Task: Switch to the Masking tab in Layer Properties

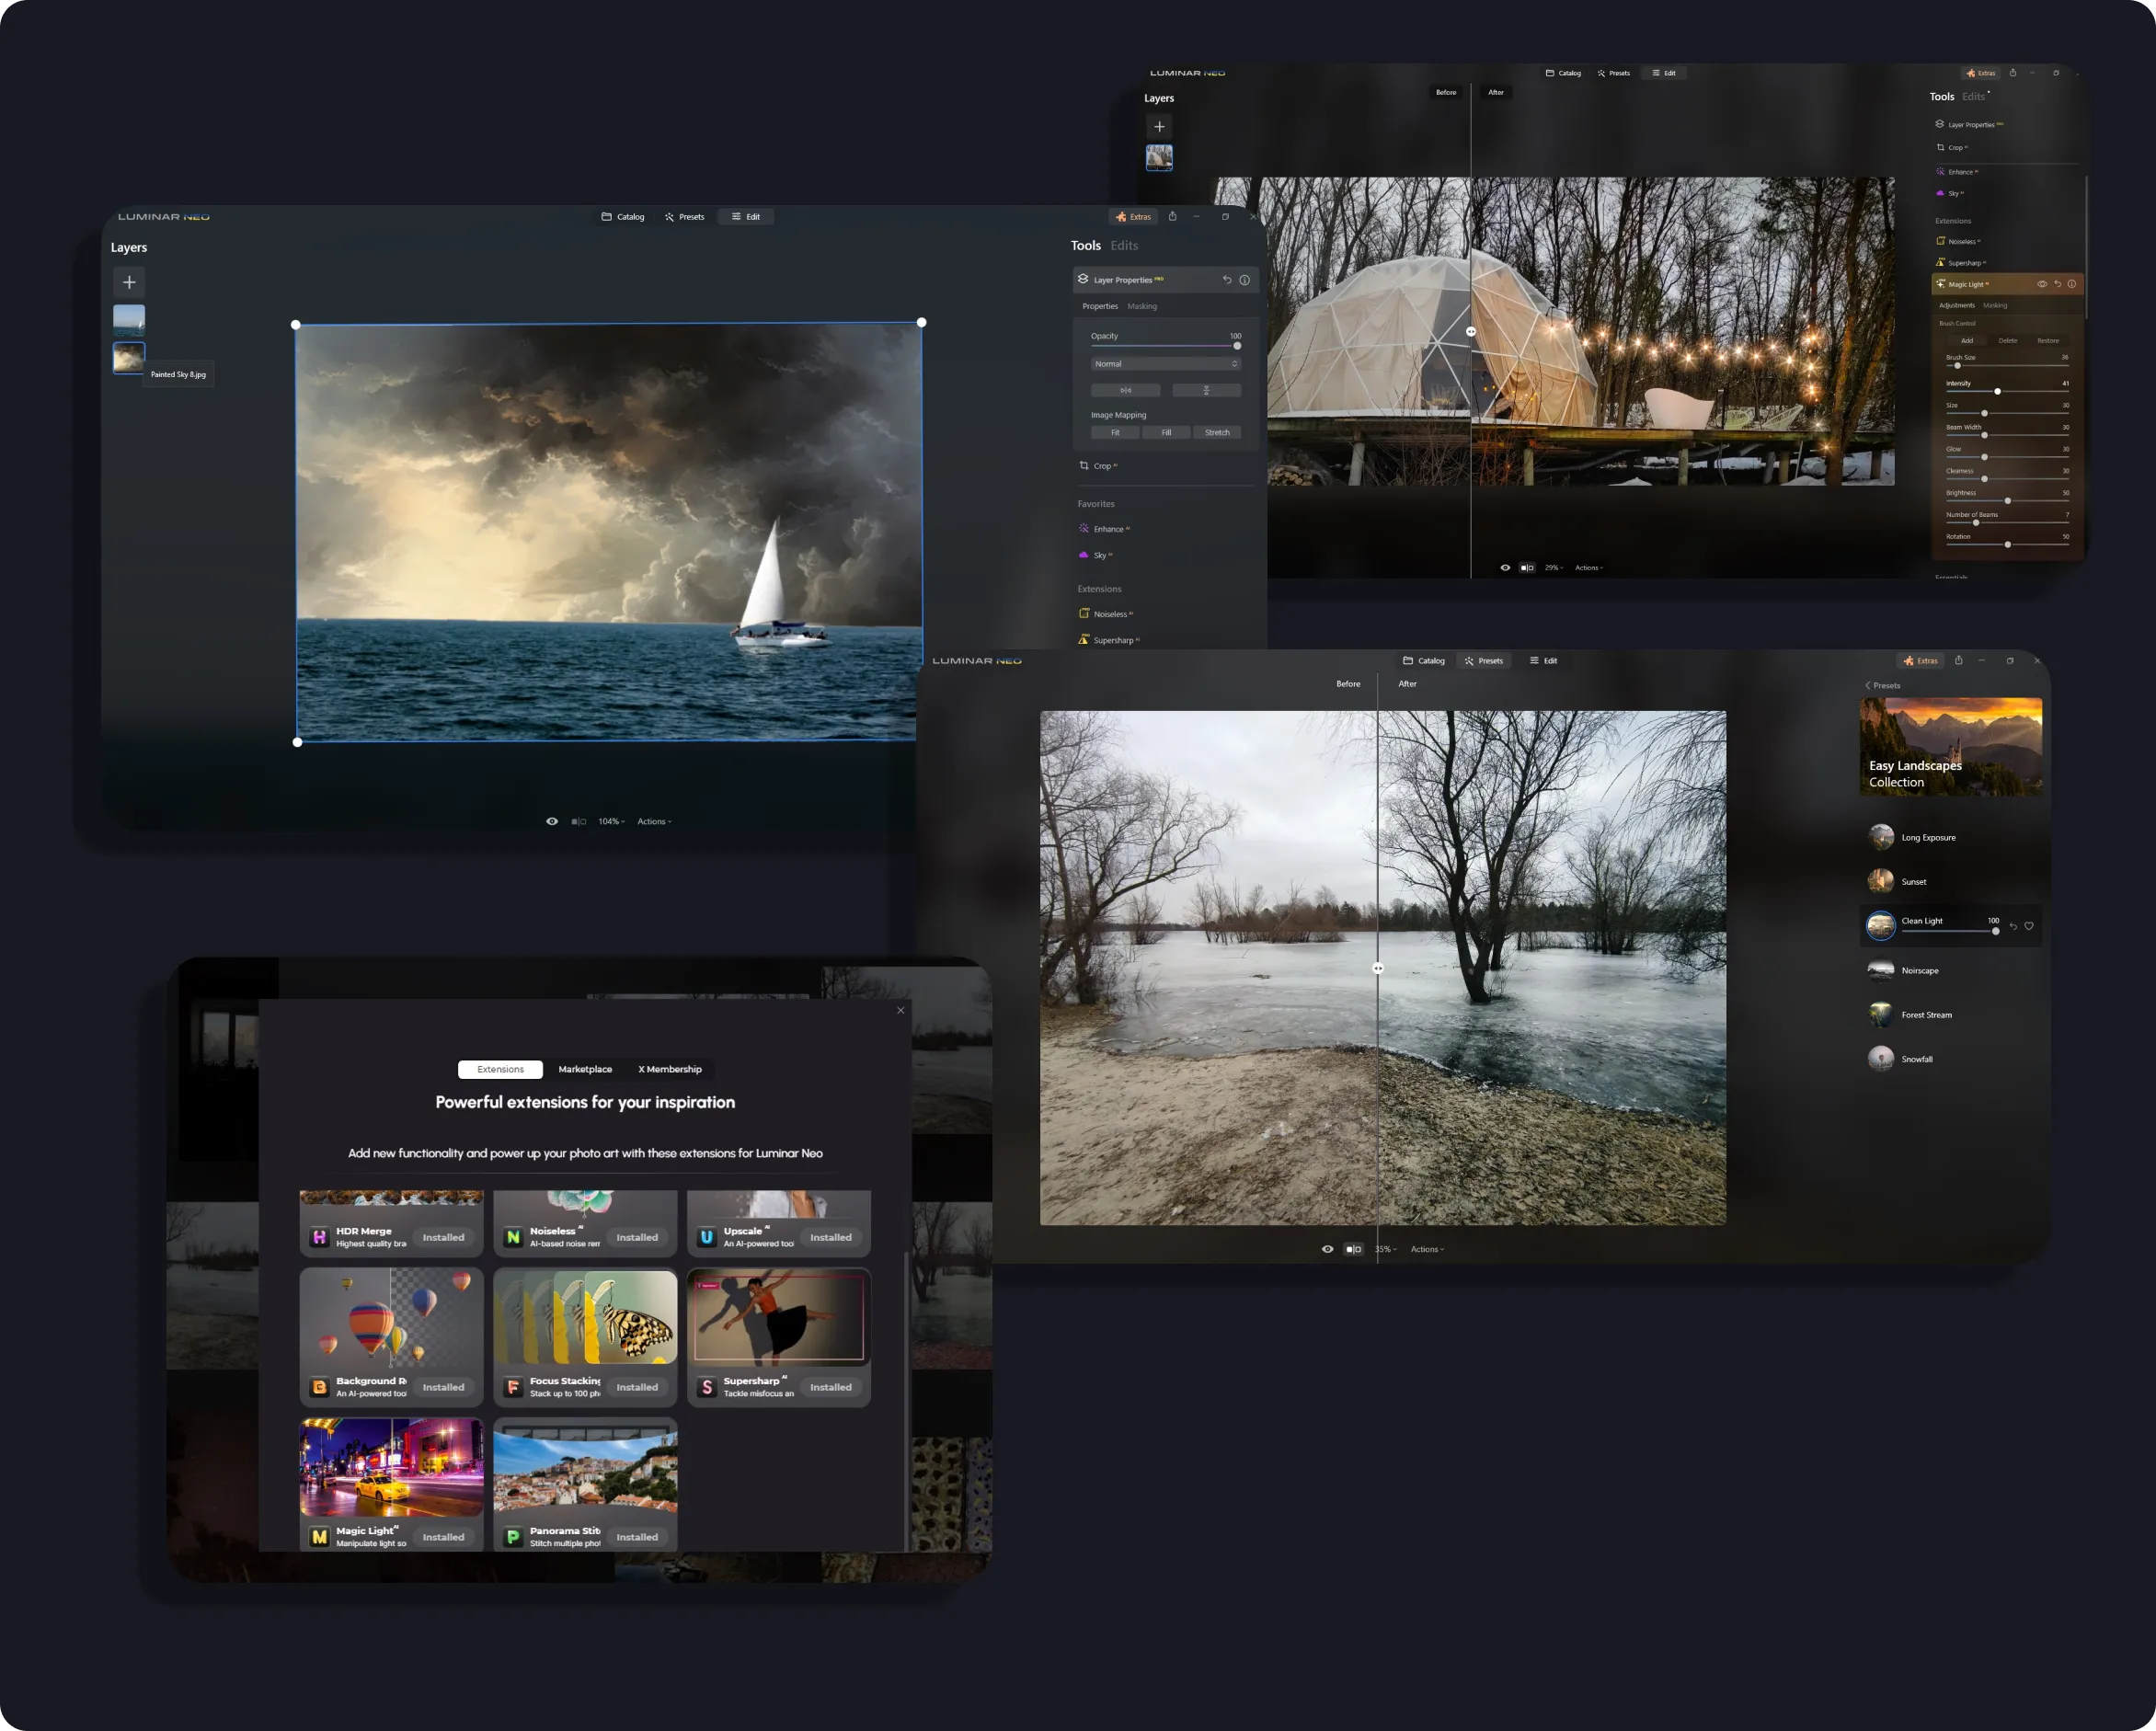Action: 1142,306
